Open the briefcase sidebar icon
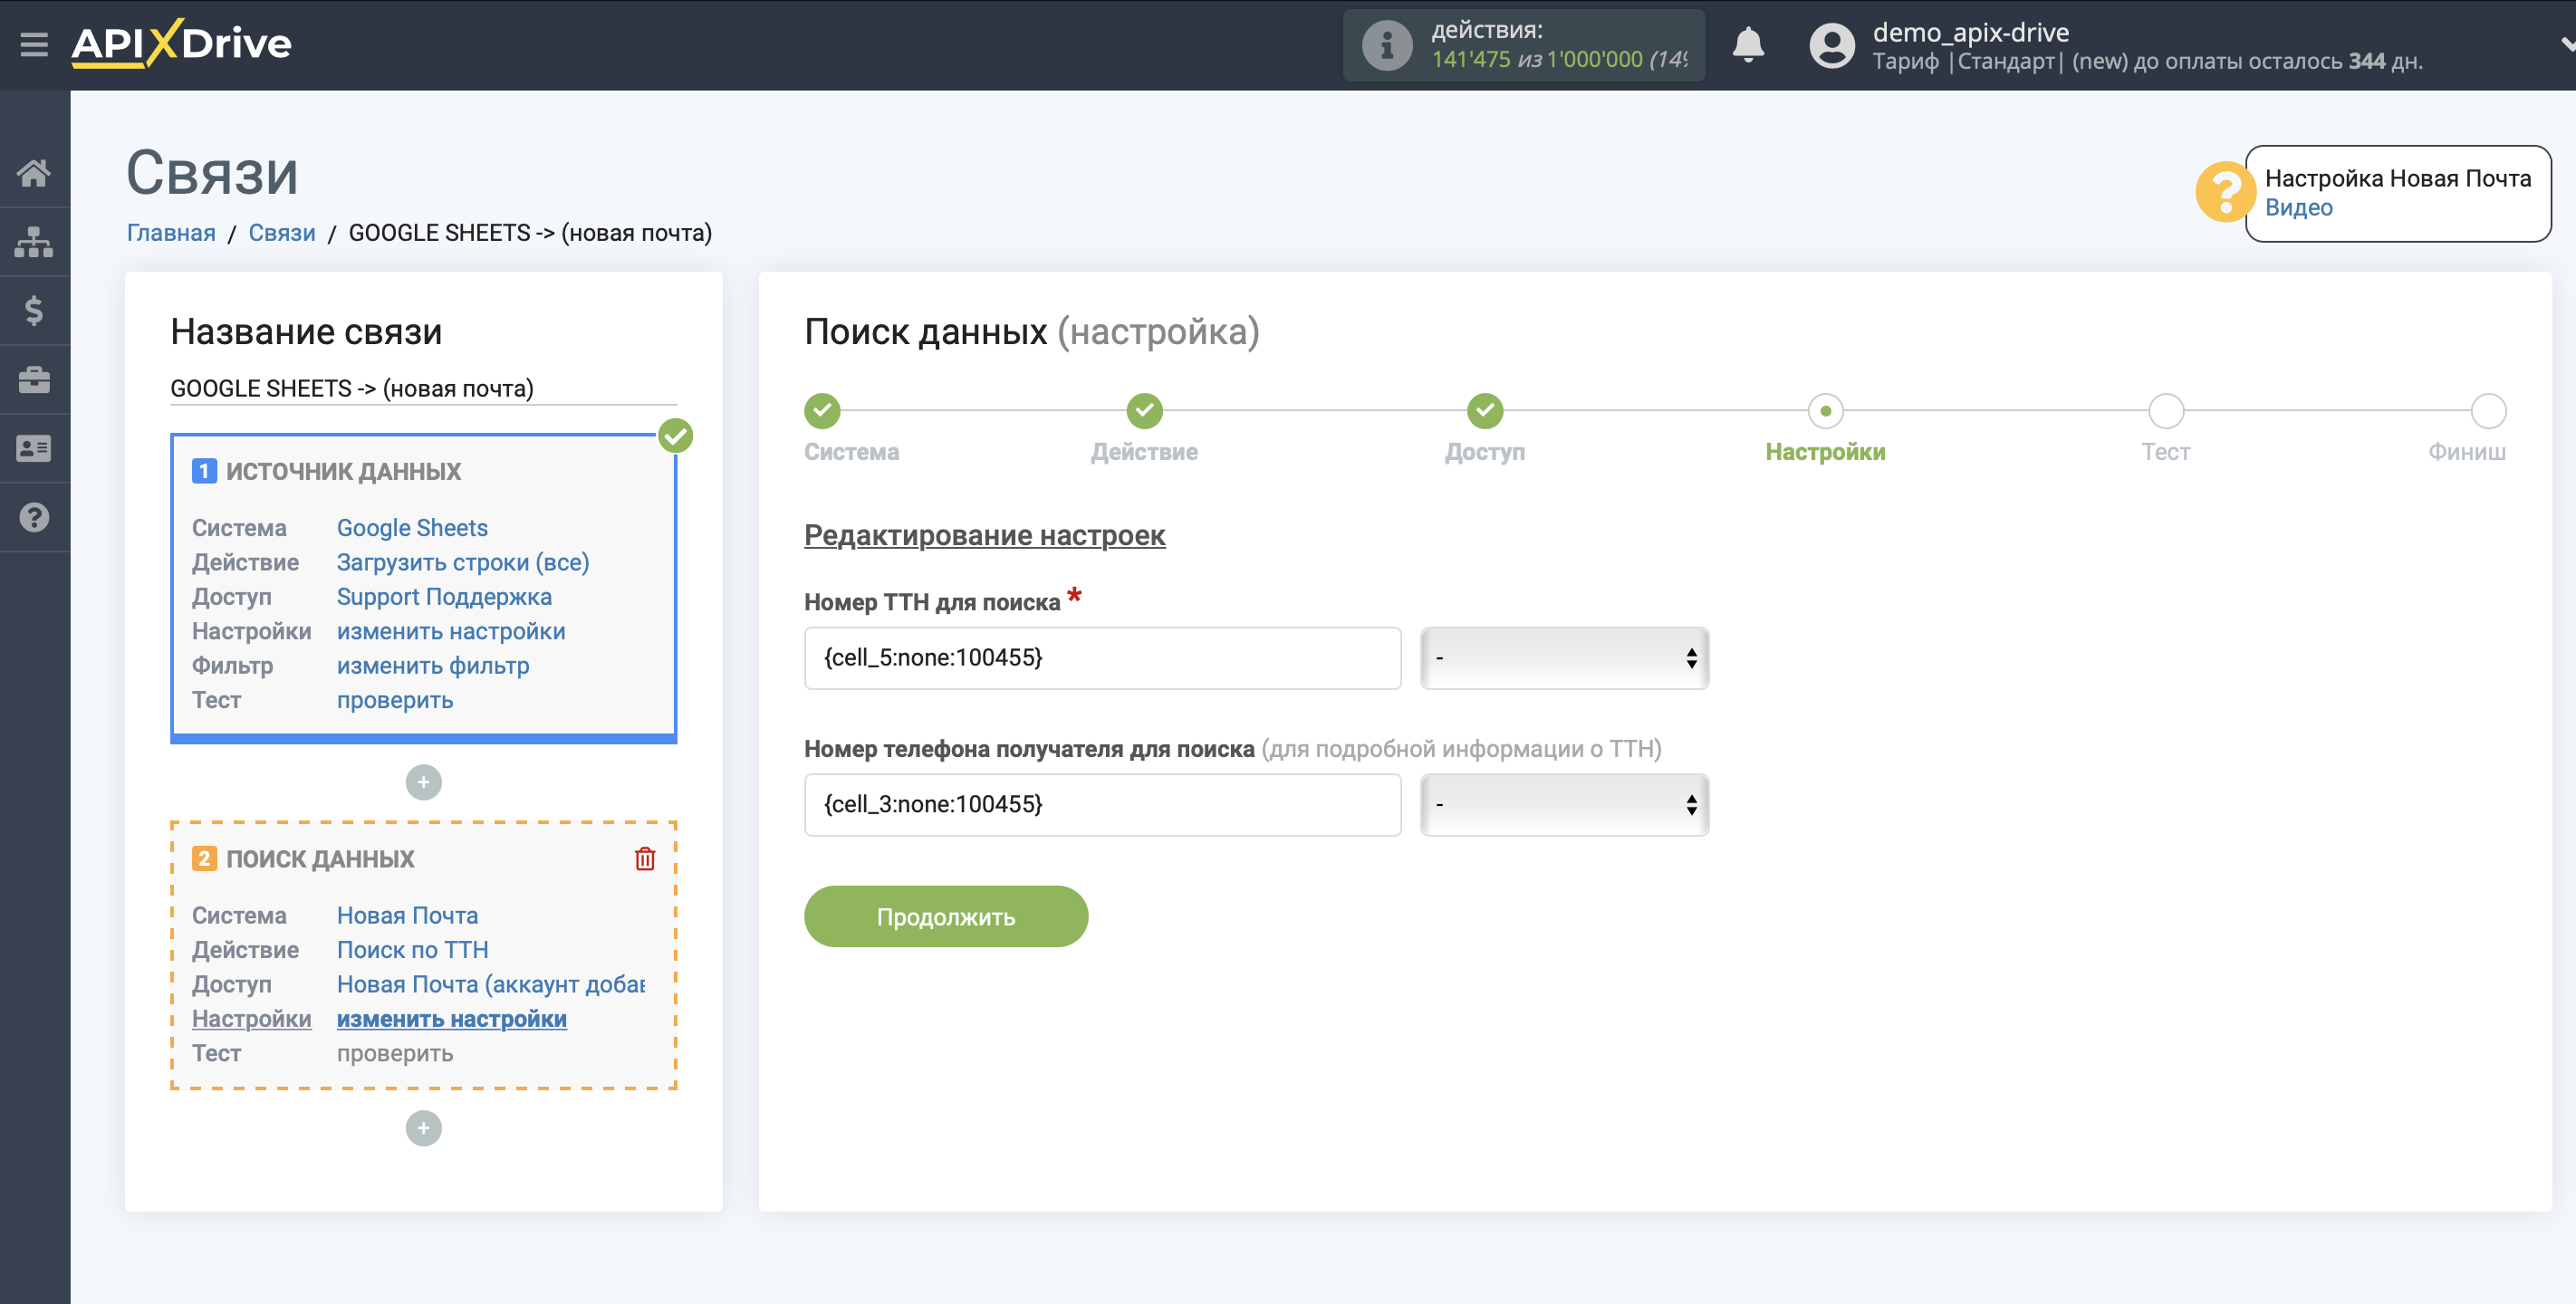This screenshot has height=1304, width=2576. point(34,380)
